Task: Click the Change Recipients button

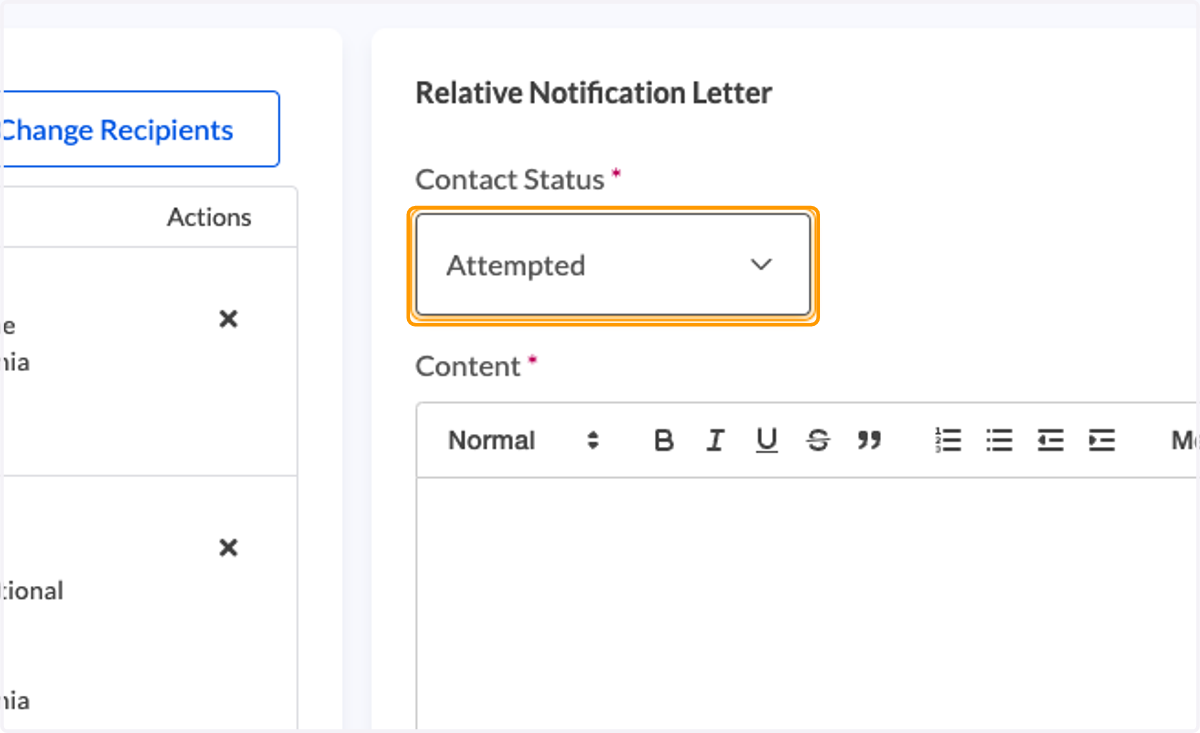Action: (139, 130)
